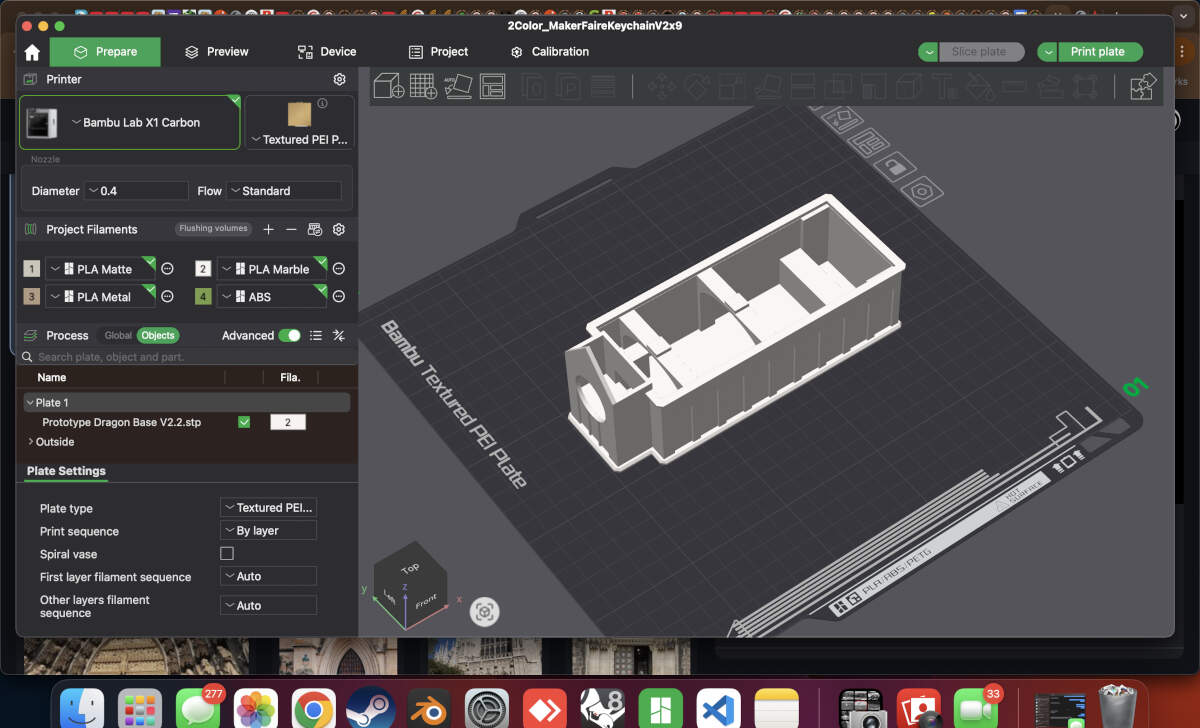This screenshot has width=1200, height=728.
Task: Open Blender from the Dock
Action: point(428,710)
